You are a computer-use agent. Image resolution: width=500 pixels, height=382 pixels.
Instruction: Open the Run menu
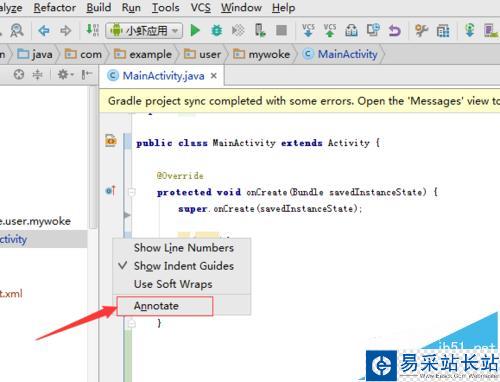point(131,7)
